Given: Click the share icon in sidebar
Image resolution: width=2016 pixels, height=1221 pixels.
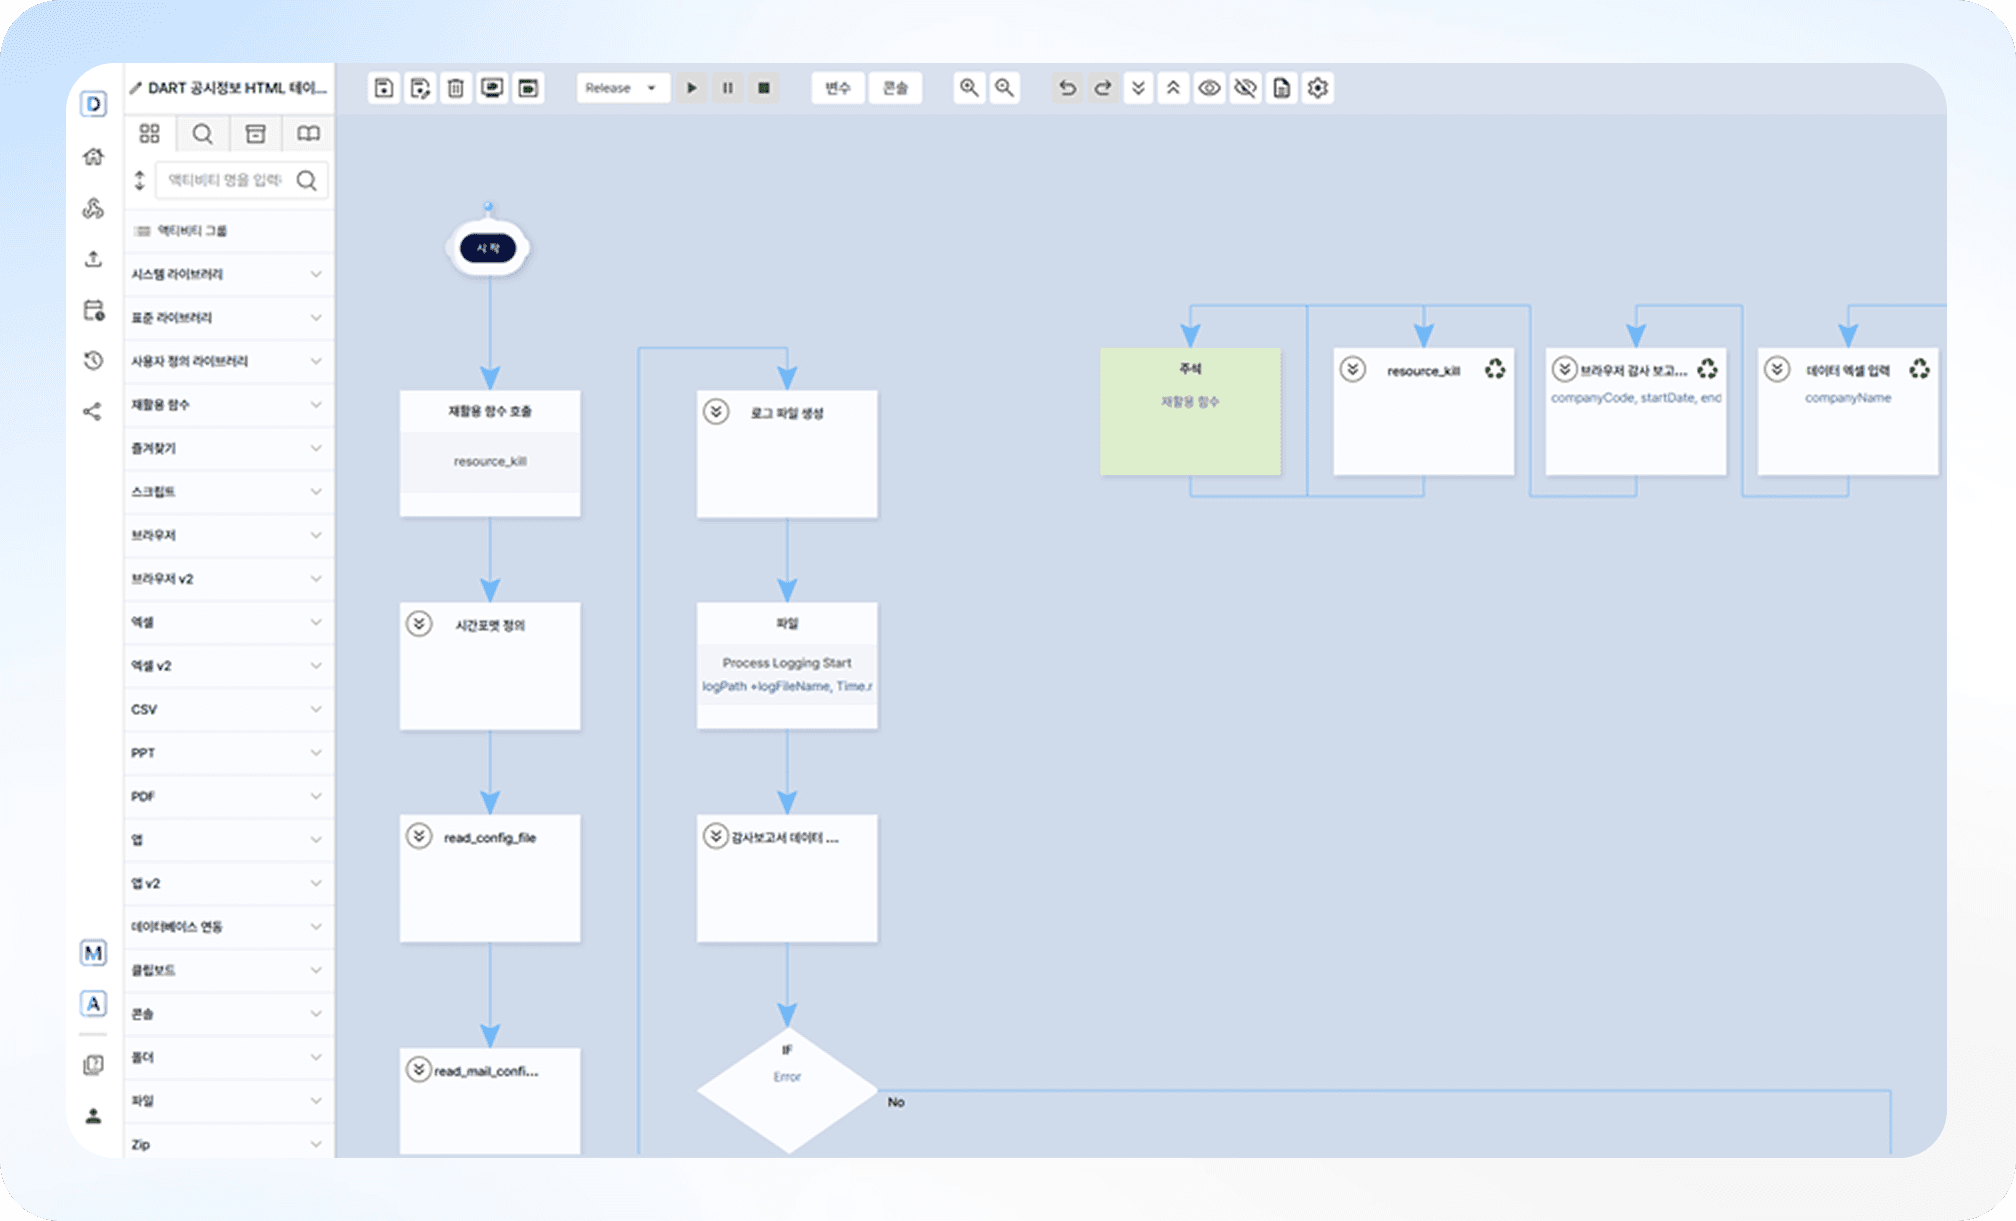Looking at the screenshot, I should pos(93,412).
